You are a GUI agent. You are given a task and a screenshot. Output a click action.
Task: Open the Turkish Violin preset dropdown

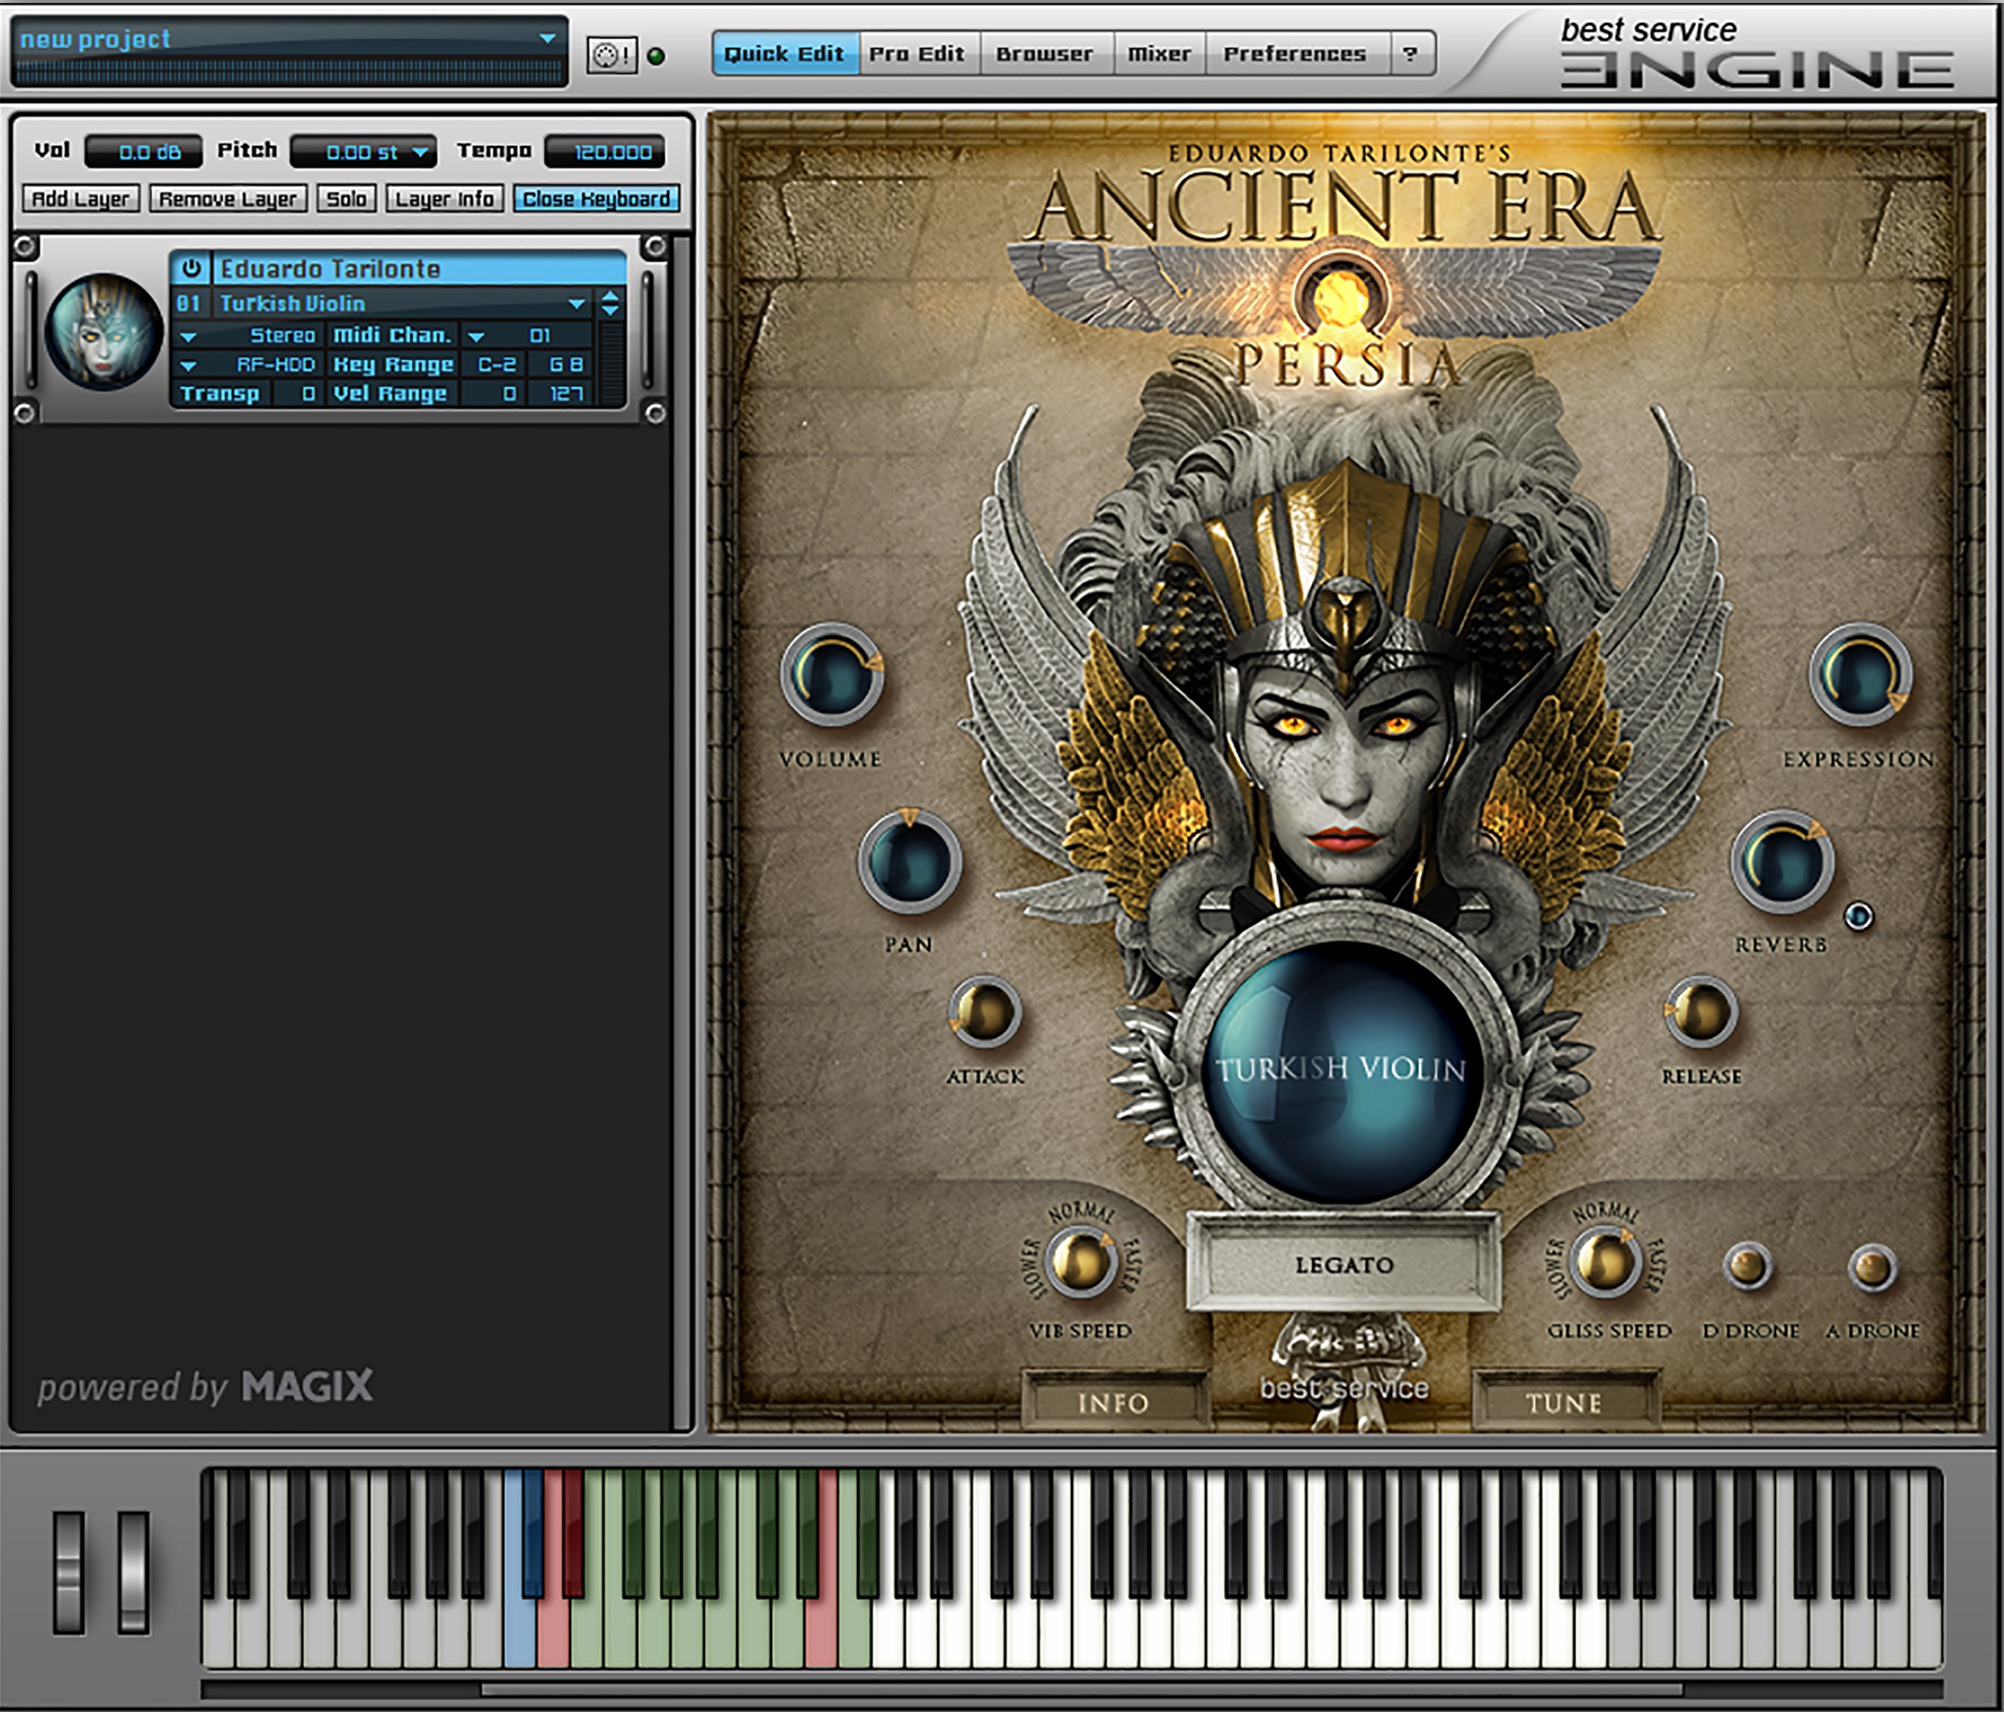pos(577,303)
